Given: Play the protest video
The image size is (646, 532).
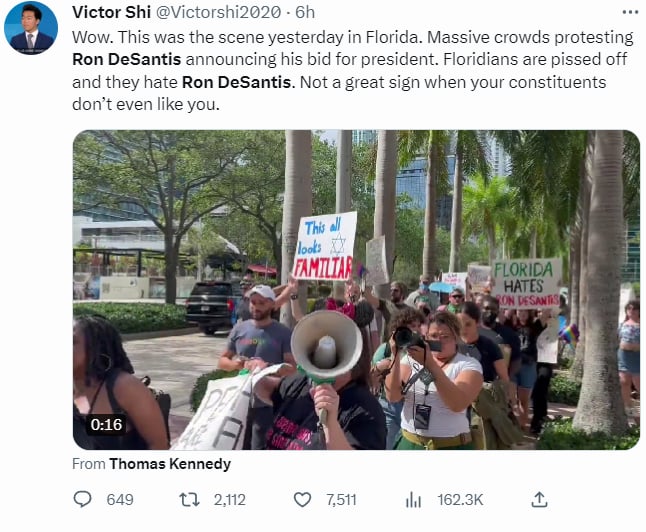Looking at the screenshot, I should tap(356, 290).
